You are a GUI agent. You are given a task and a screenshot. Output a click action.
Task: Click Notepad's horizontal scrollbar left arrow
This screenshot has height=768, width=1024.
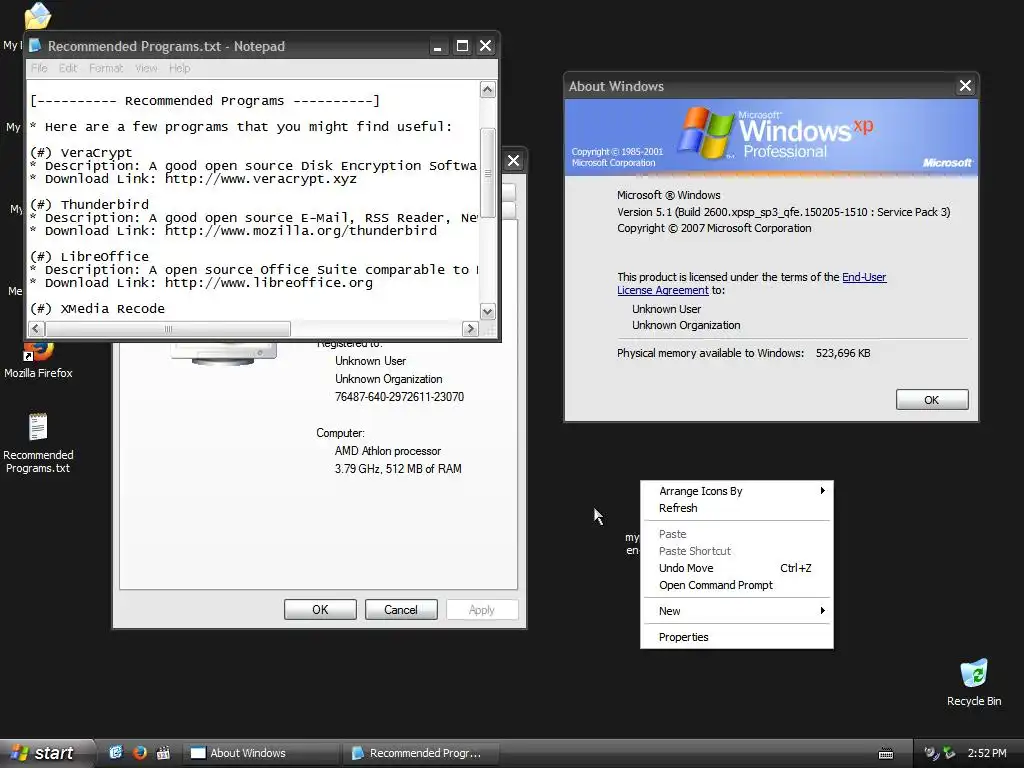(x=37, y=328)
